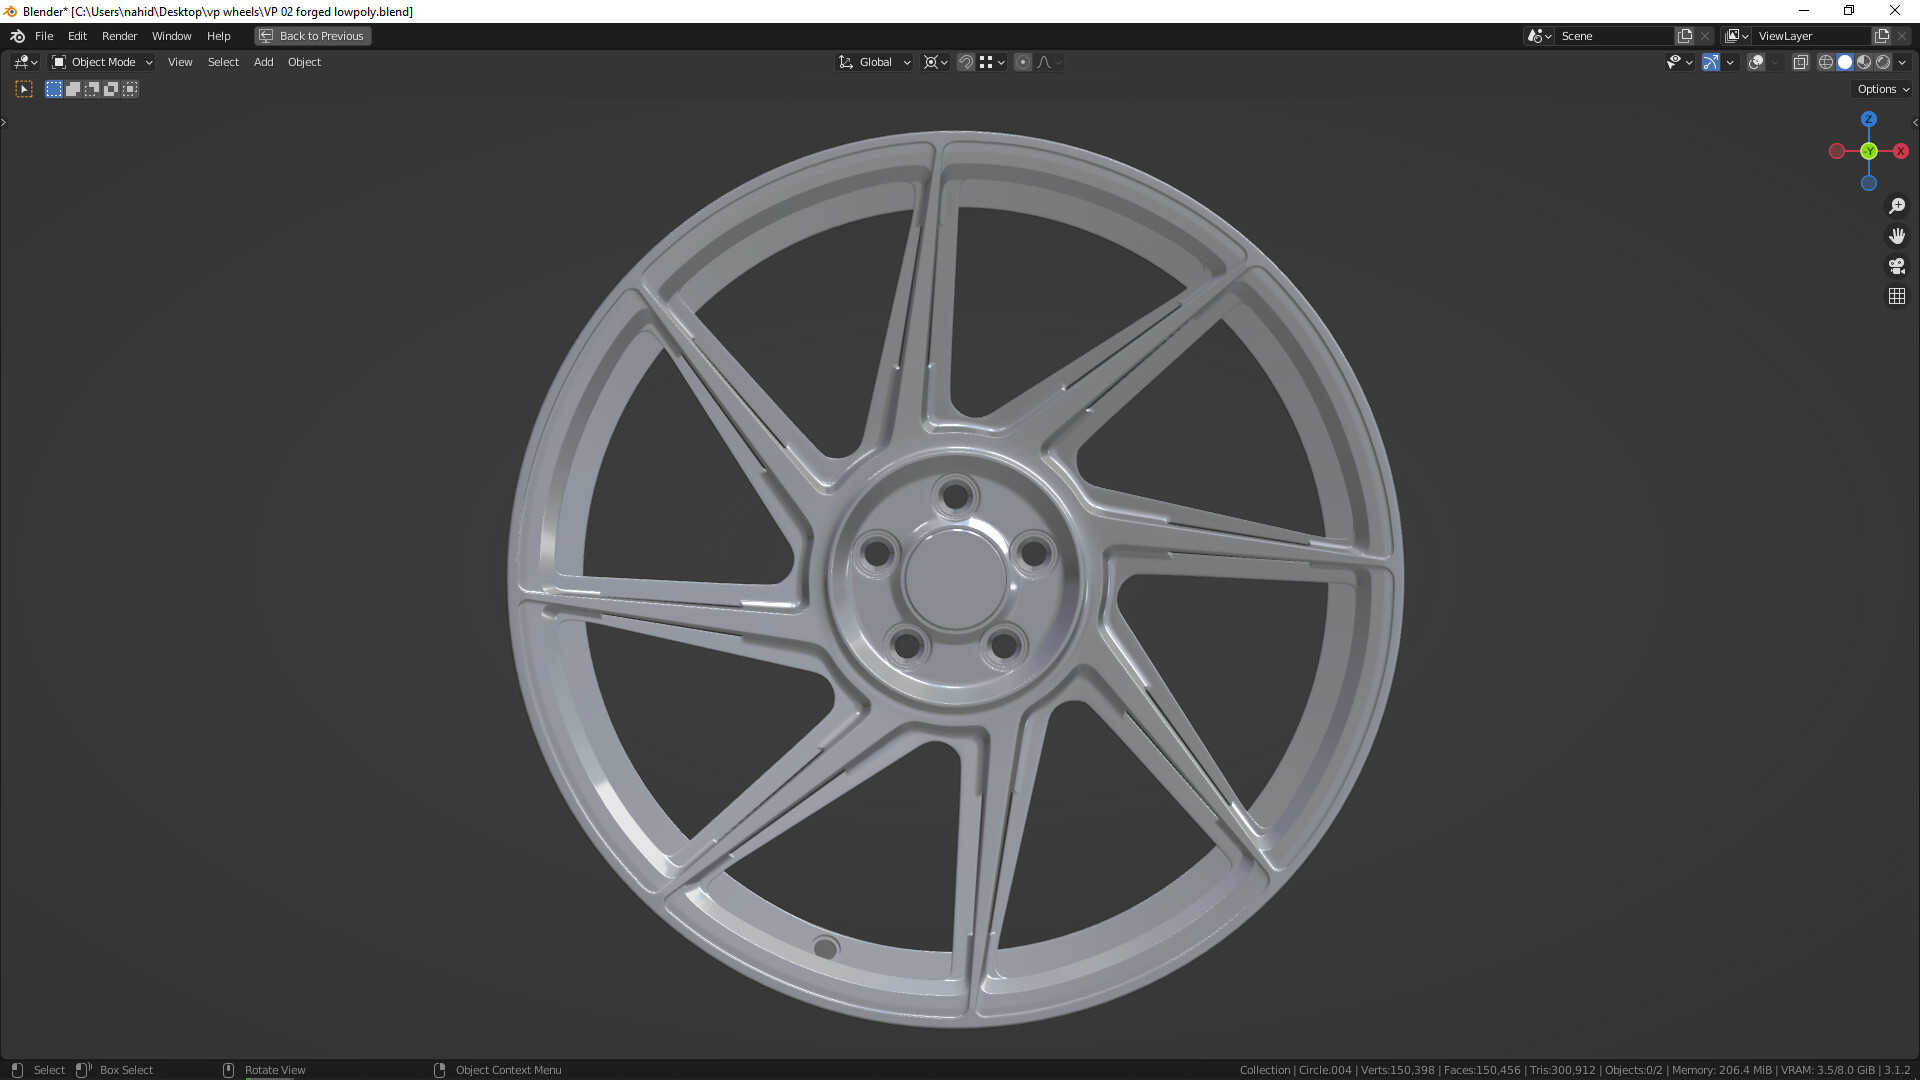Switch to material preview shading
This screenshot has width=1920, height=1080.
(x=1864, y=62)
